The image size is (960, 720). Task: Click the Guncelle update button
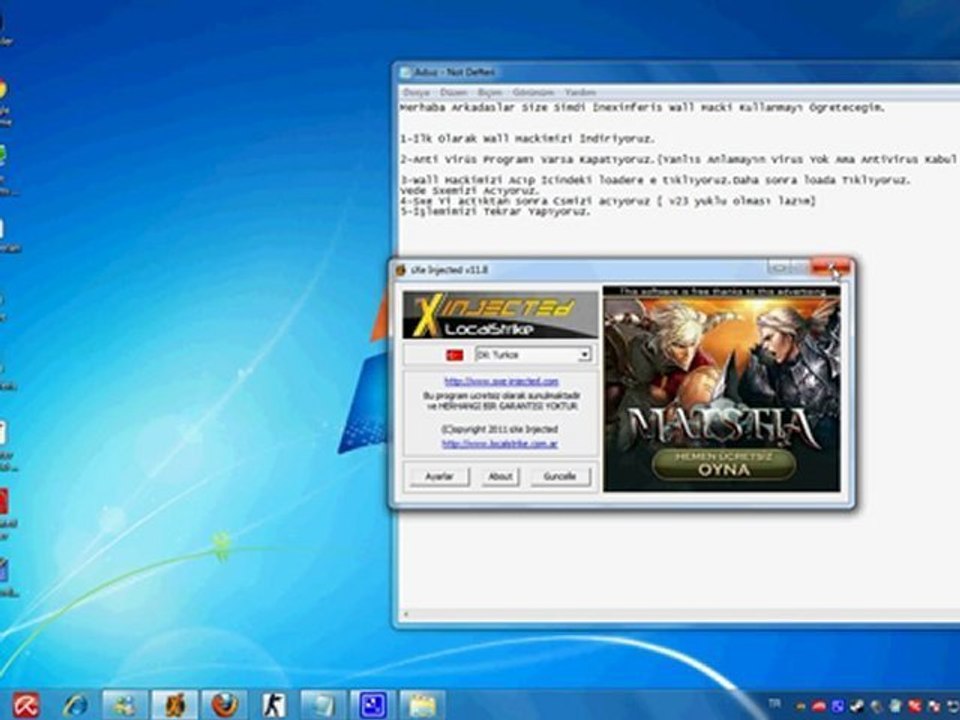560,476
